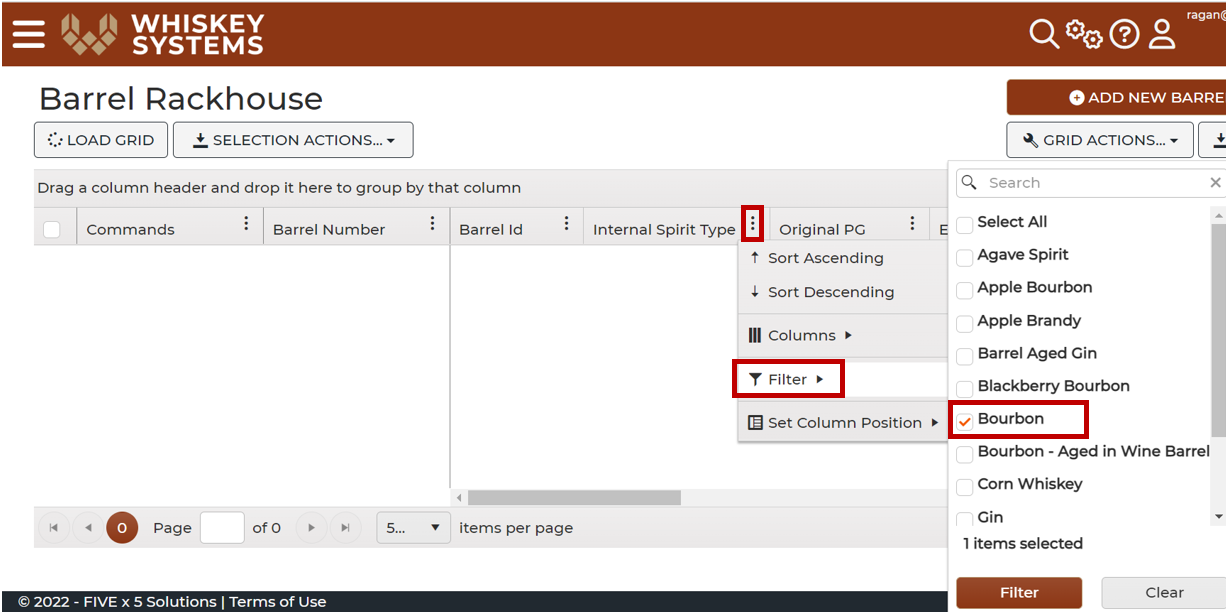Apply the filter with the Filter button

pyautogui.click(x=1019, y=592)
